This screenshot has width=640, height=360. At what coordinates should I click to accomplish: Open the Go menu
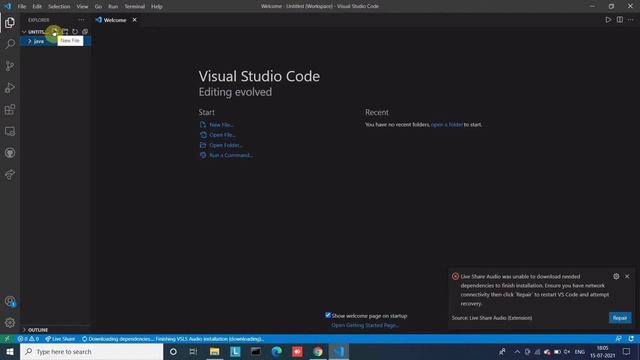pyautogui.click(x=98, y=6)
